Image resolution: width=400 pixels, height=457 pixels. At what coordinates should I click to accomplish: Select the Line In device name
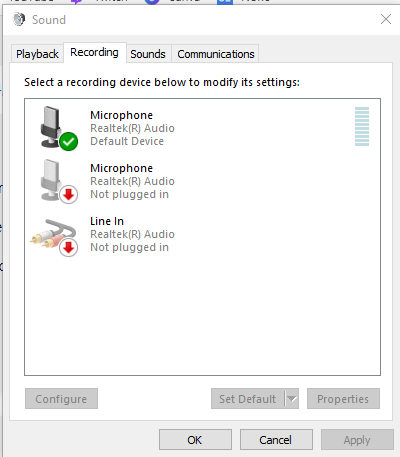coord(107,221)
